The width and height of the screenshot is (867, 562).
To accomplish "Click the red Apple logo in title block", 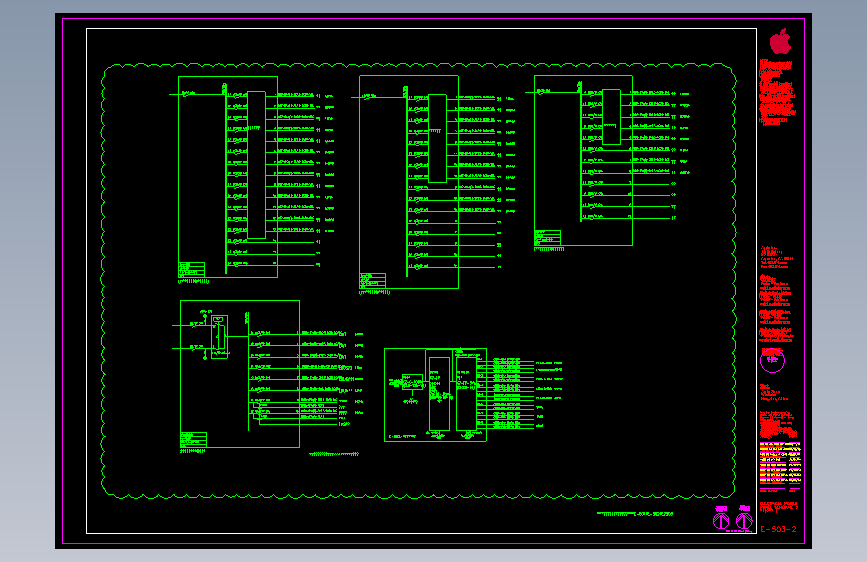I will [780, 41].
